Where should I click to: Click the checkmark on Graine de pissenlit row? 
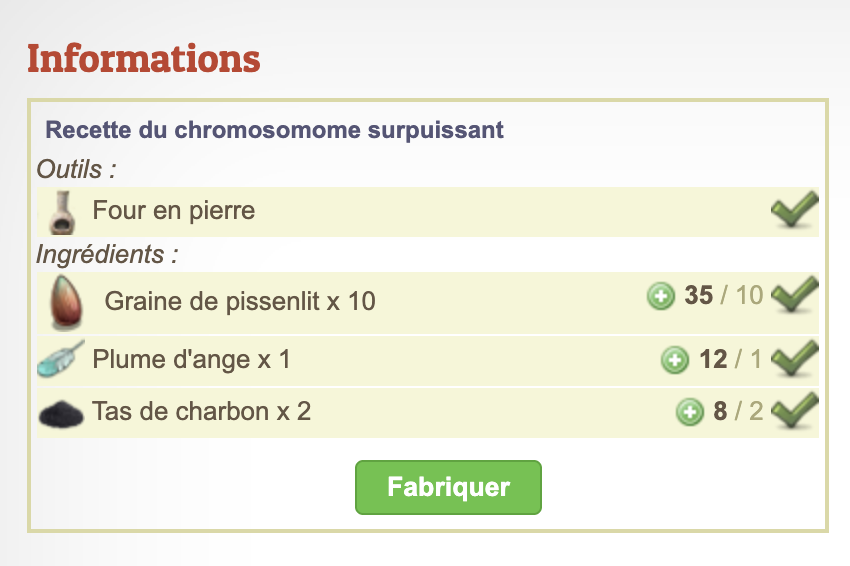coord(796,295)
